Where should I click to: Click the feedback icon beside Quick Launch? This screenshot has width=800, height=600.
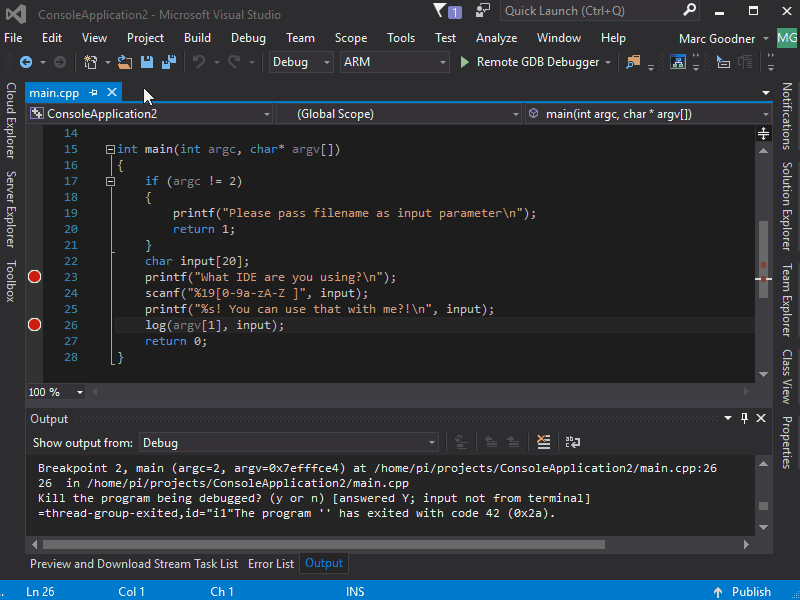(x=483, y=11)
